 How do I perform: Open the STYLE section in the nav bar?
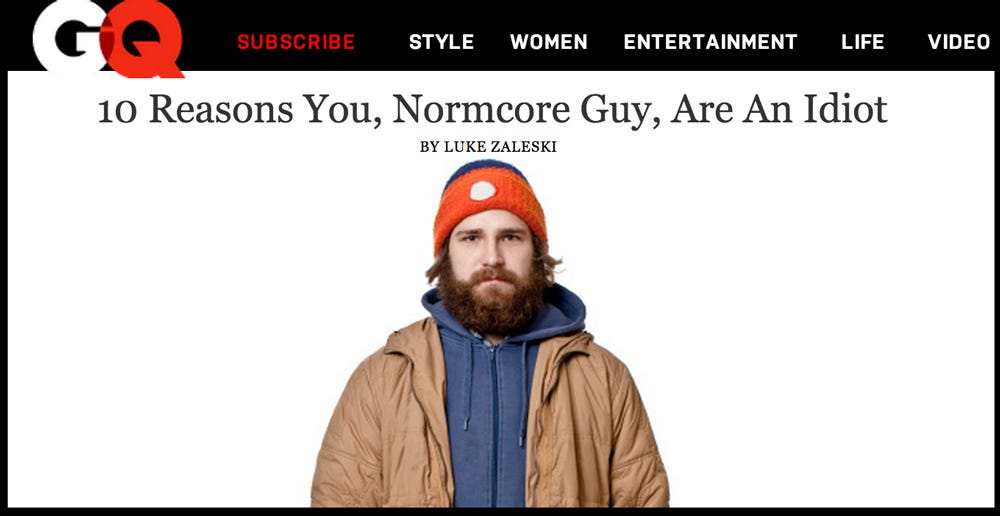pos(441,42)
